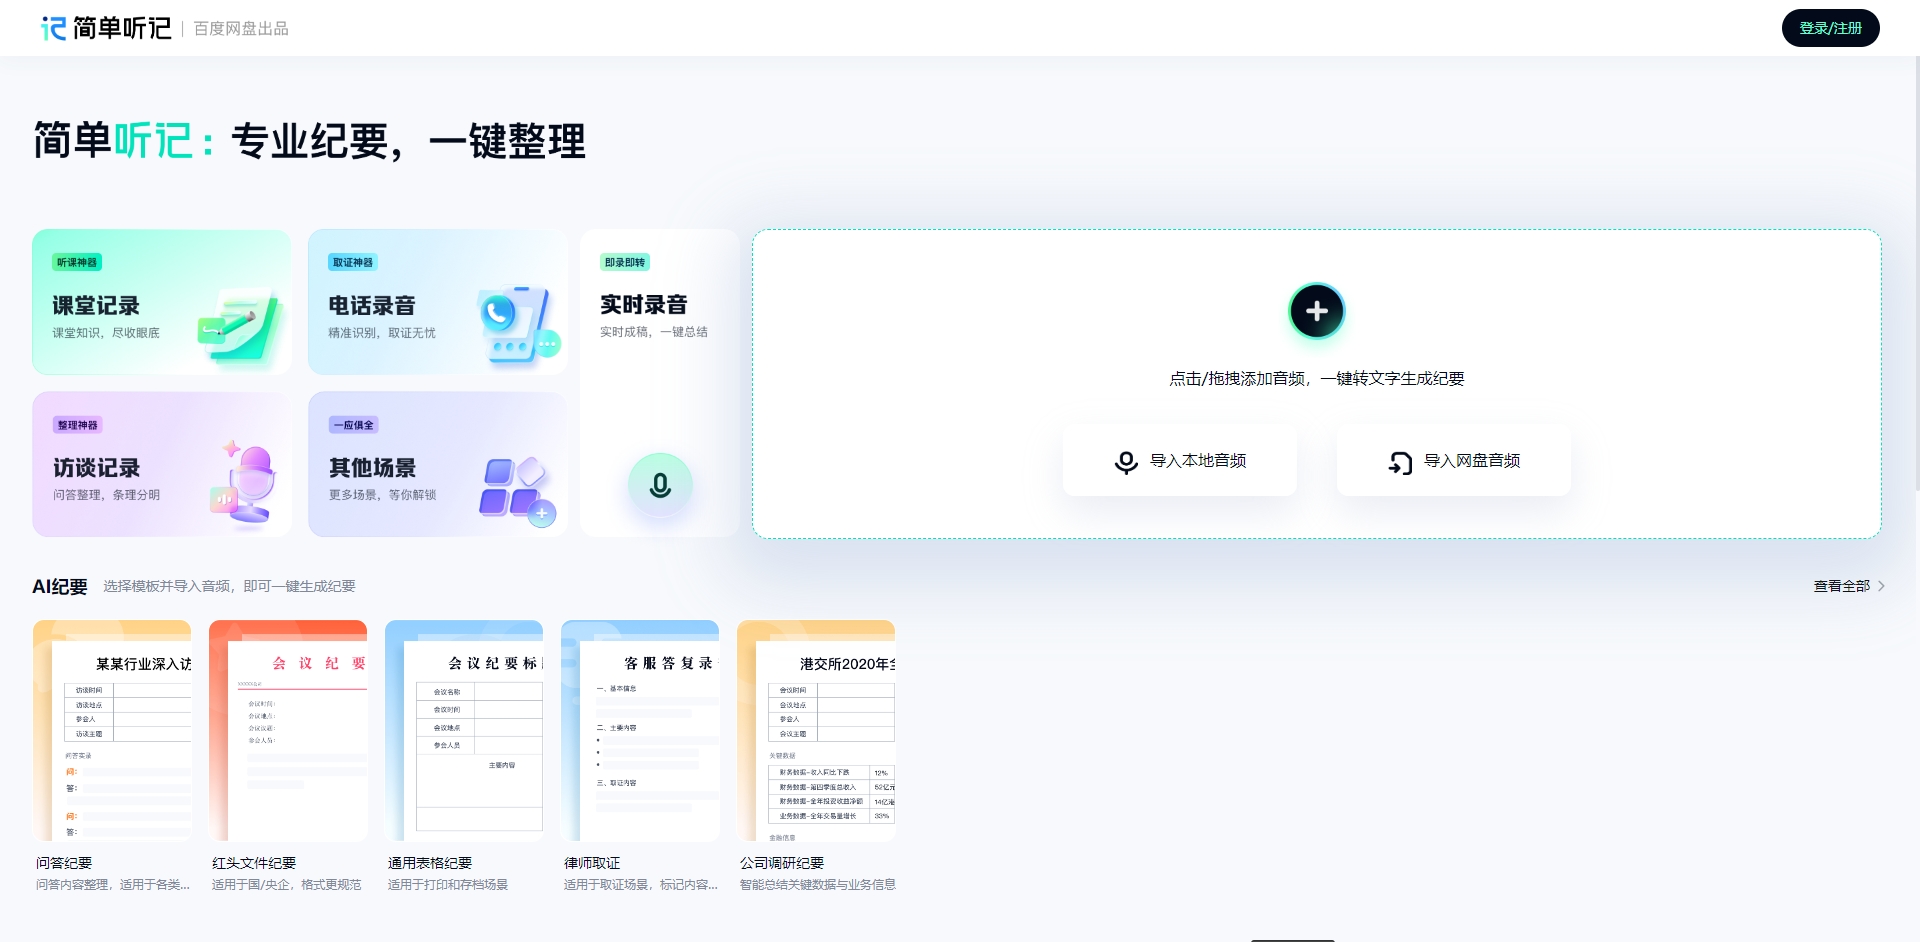Click microphone icon in 导入本地音频 button
1920x942 pixels.
[x=1126, y=461]
